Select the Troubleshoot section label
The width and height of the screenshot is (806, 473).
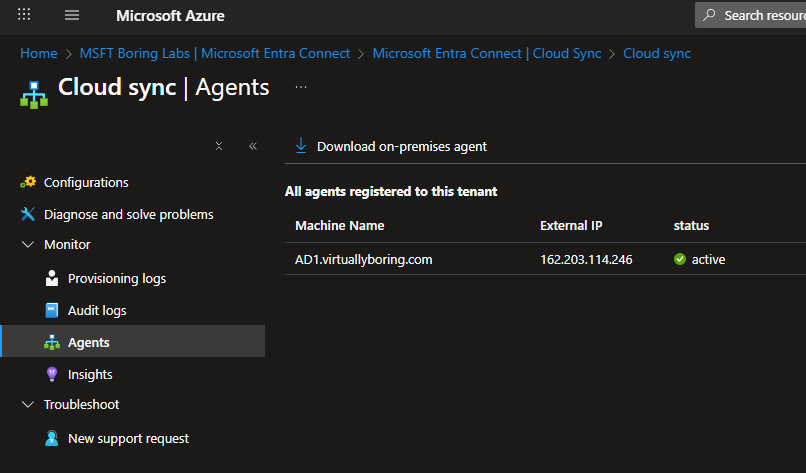pyautogui.click(x=81, y=405)
